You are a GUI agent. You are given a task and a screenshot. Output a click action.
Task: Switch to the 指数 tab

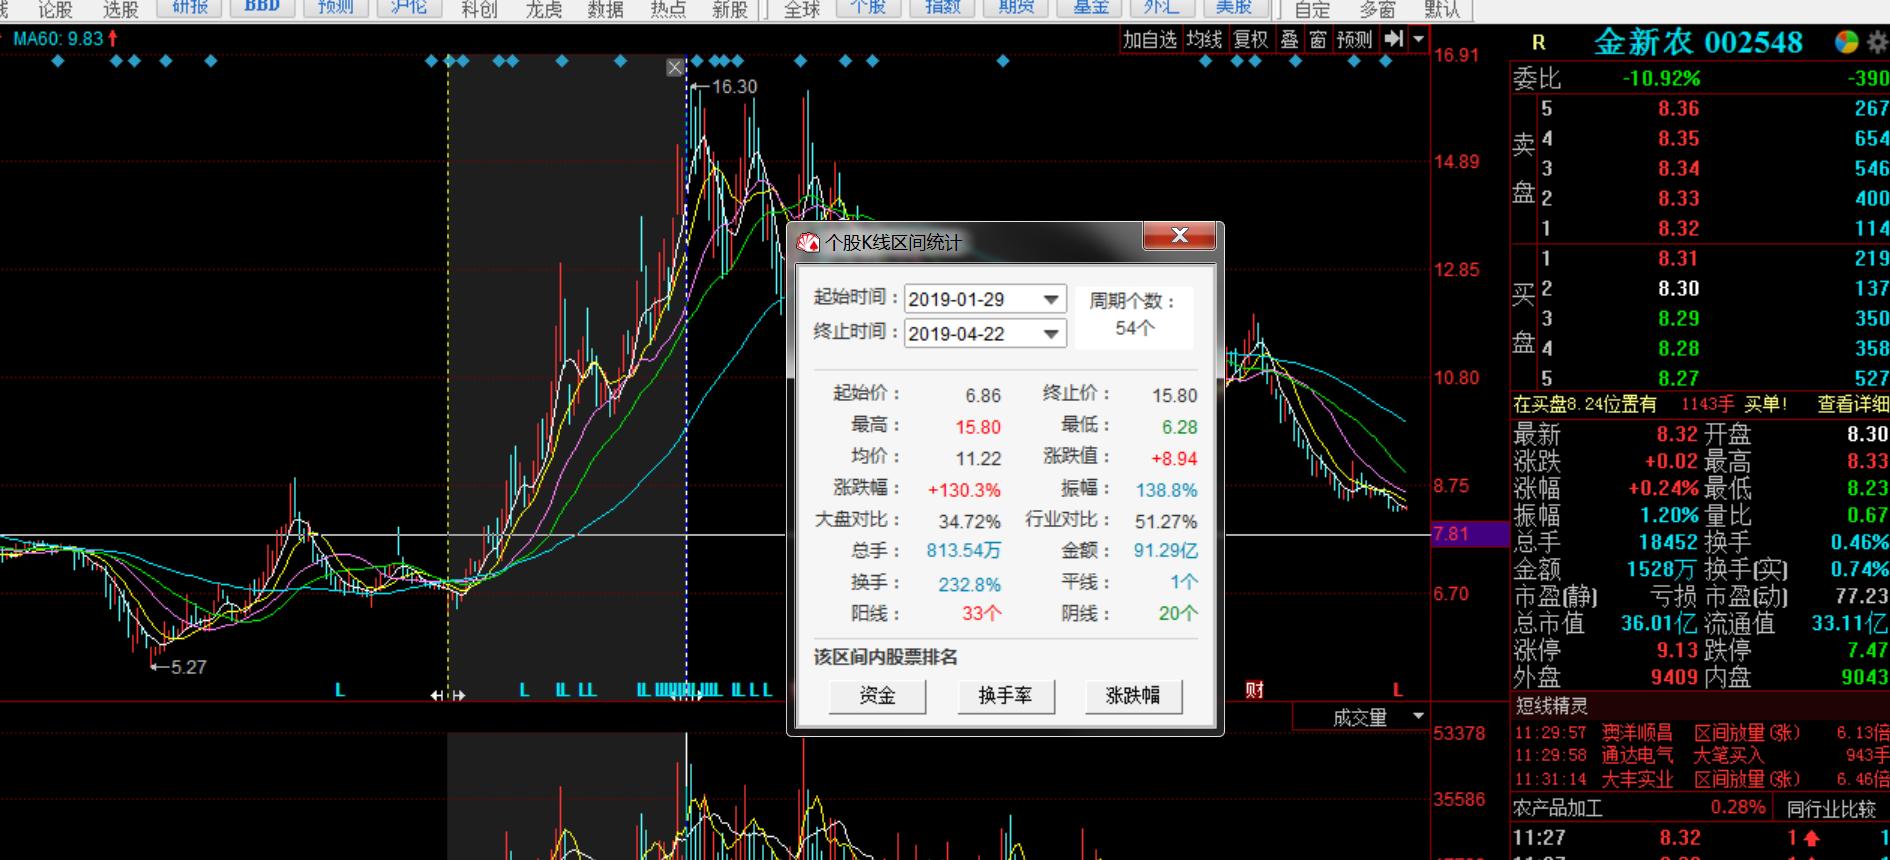[942, 7]
